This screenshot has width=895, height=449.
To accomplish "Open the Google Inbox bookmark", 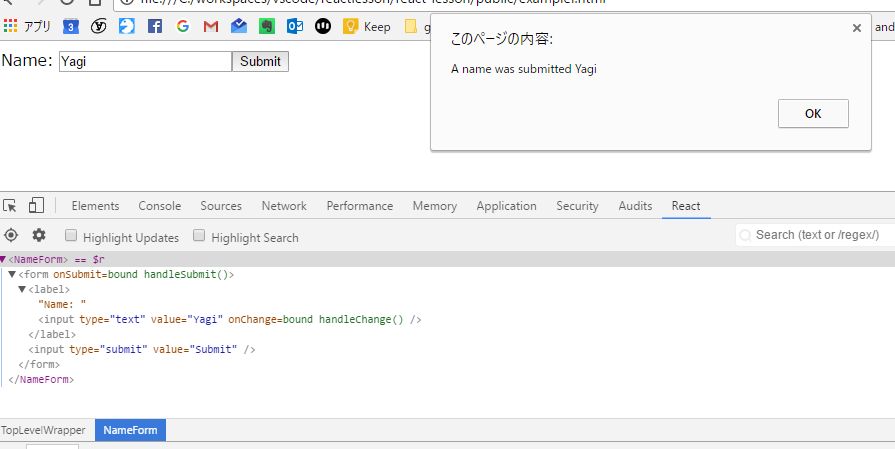I will pos(239,26).
